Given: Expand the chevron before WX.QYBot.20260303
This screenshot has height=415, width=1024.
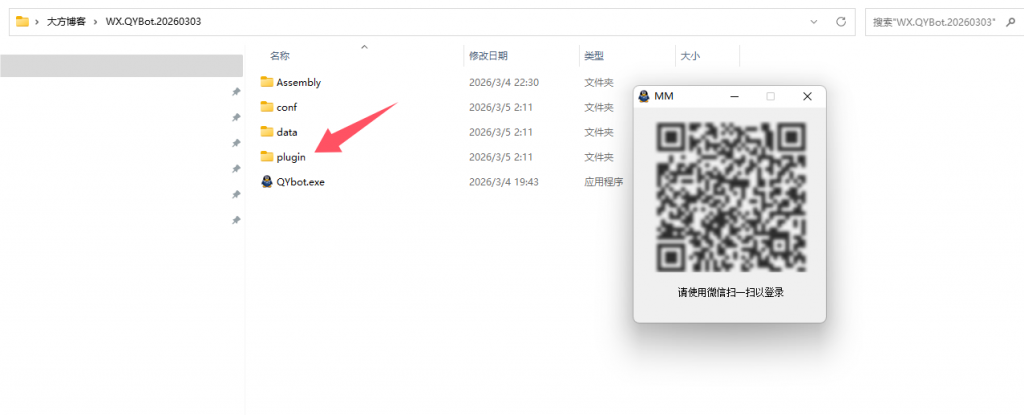Looking at the screenshot, I should (95, 22).
